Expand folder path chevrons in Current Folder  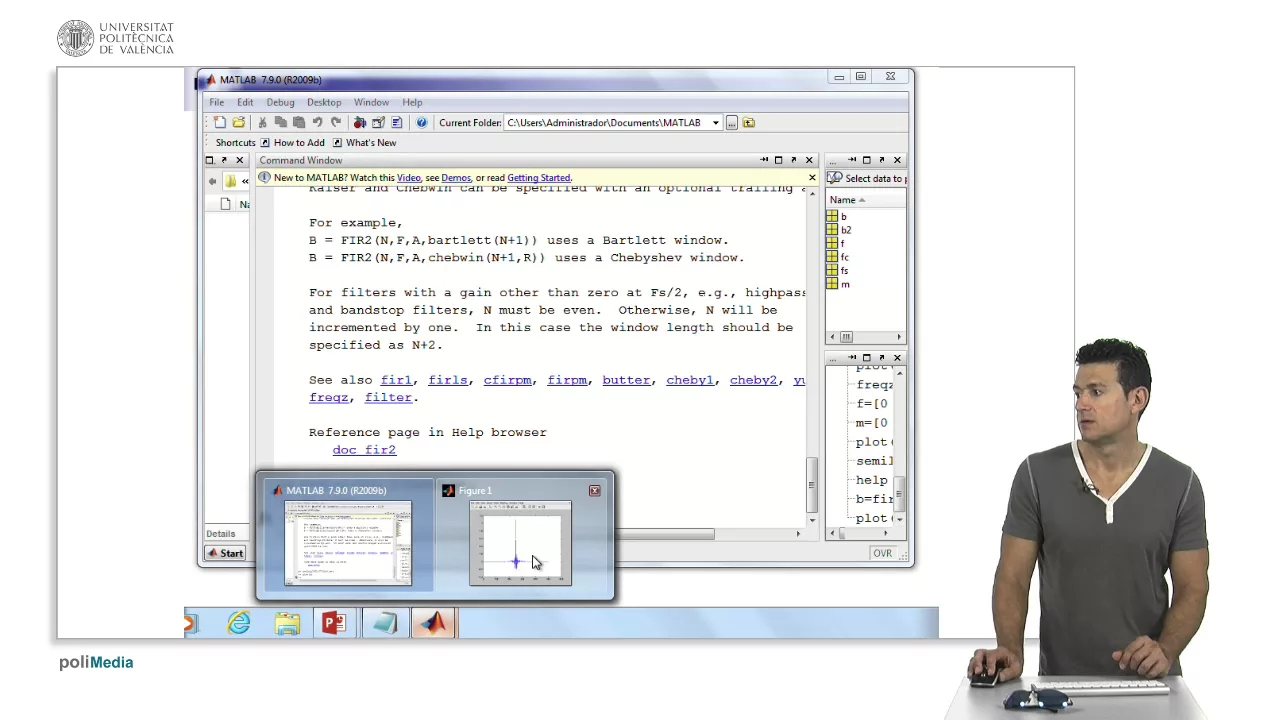[x=245, y=181]
